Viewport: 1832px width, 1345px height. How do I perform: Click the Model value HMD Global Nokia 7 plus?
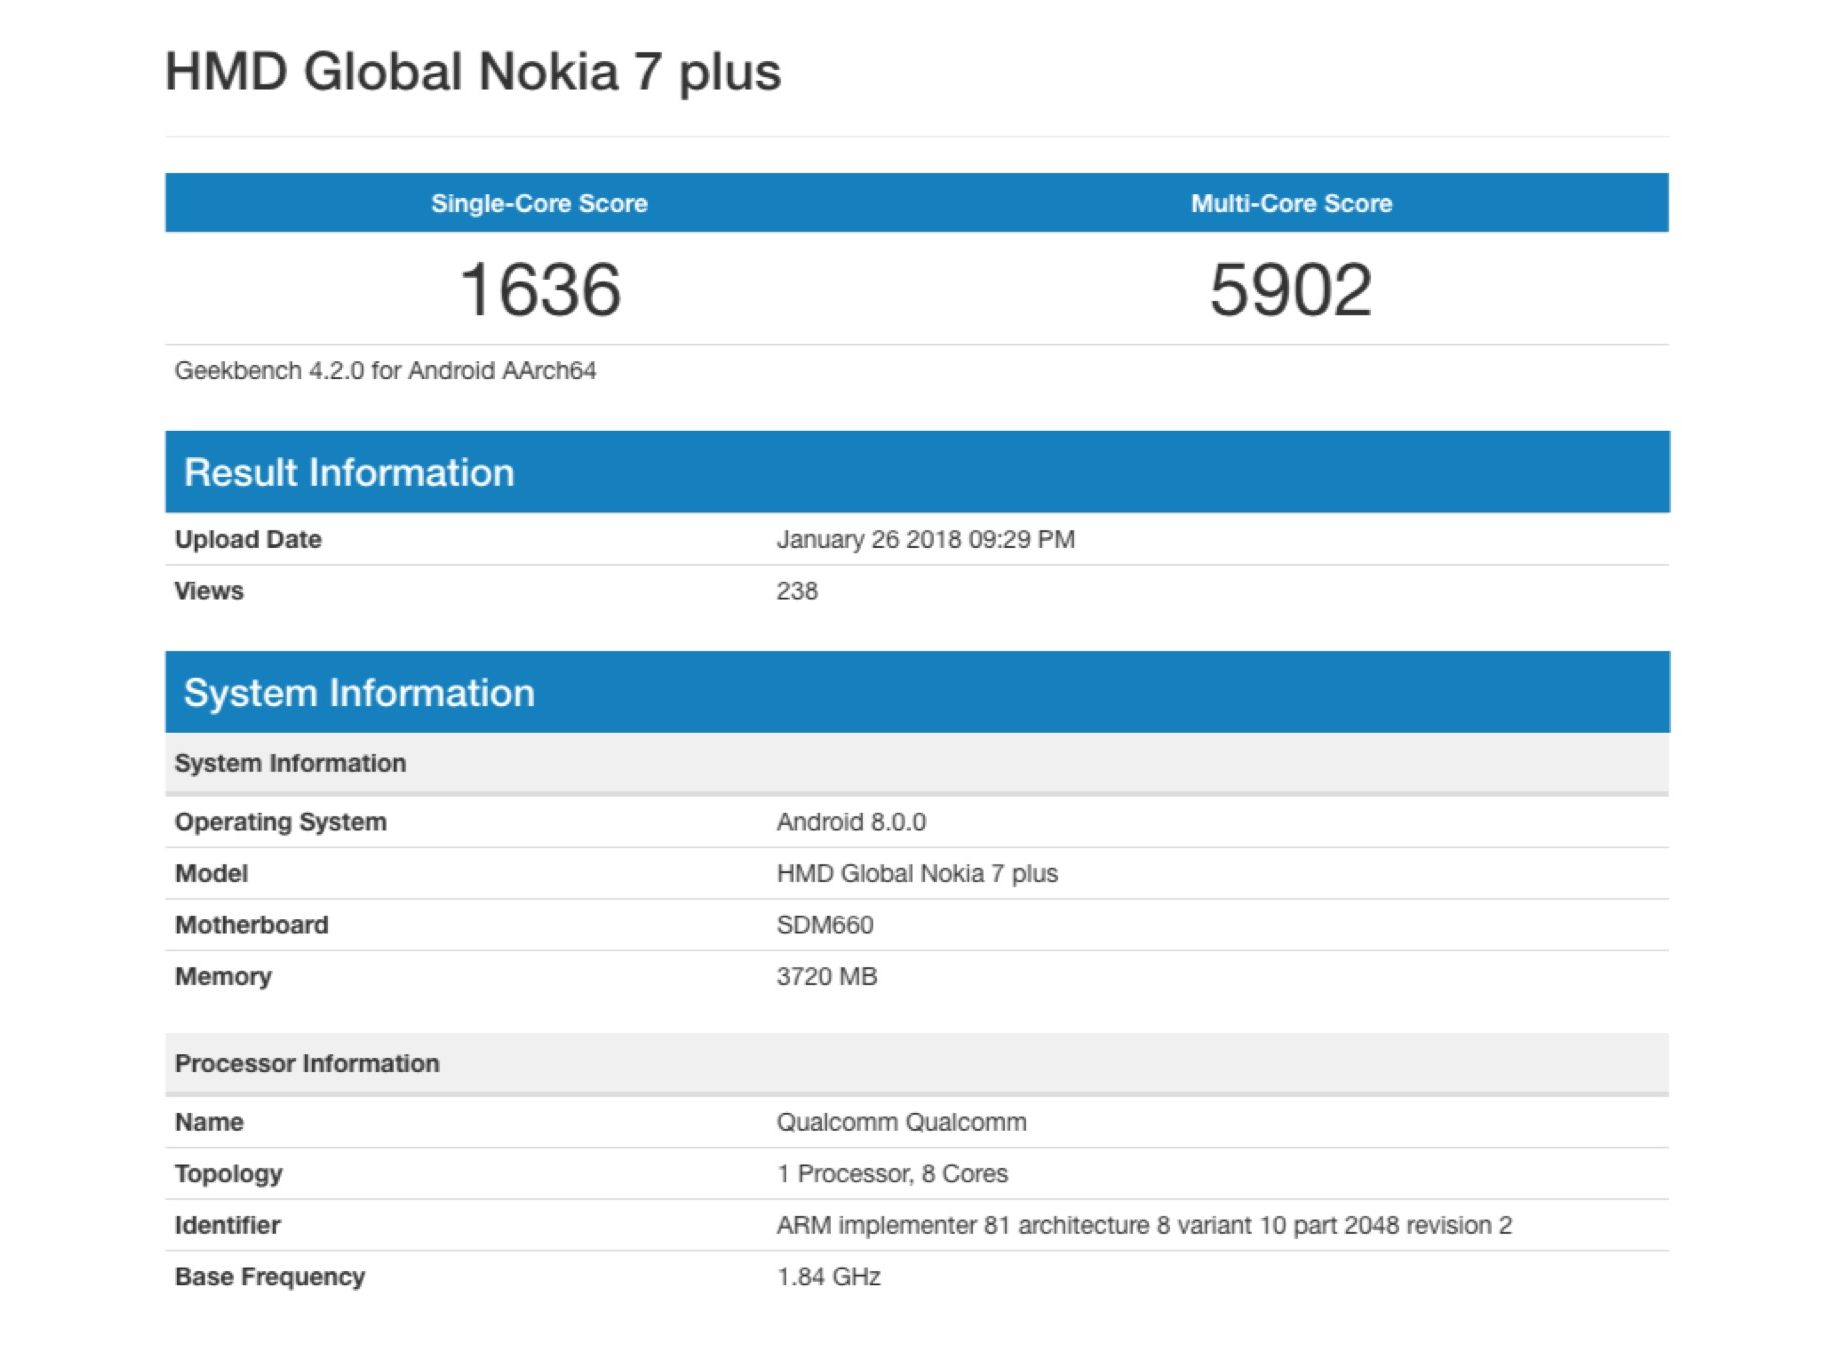917,874
